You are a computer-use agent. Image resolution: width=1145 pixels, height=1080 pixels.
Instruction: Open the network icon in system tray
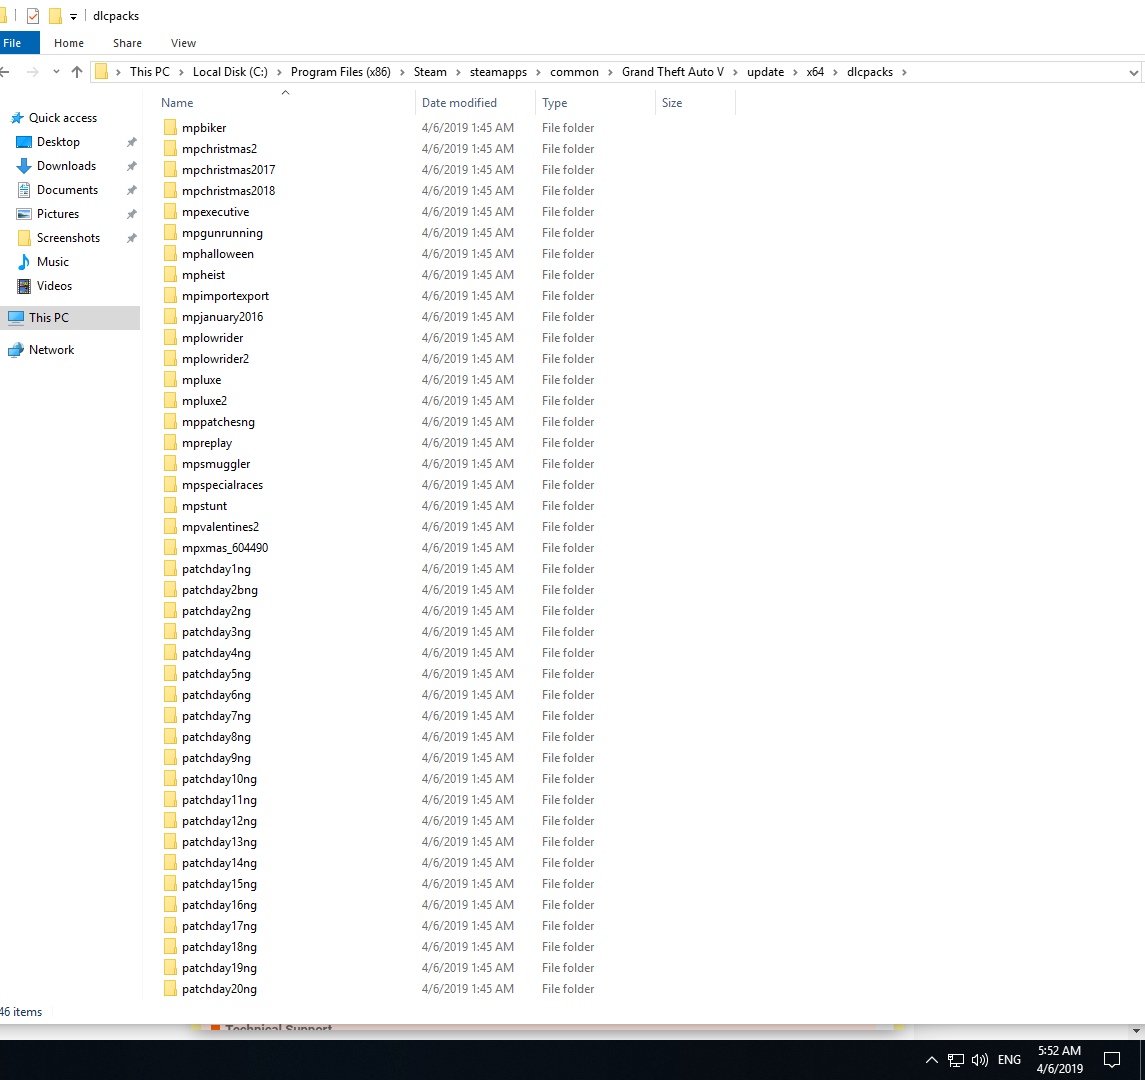tap(956, 1060)
